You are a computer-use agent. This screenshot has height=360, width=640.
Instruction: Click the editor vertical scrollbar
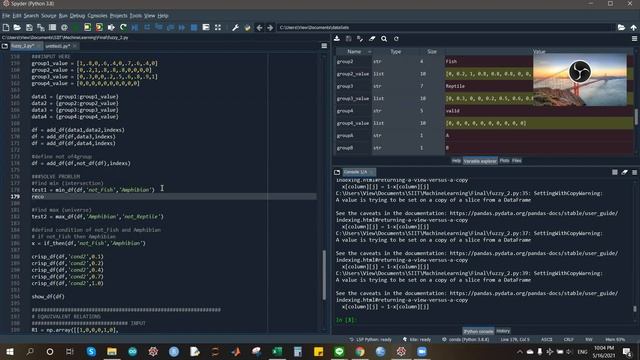pos(324,275)
